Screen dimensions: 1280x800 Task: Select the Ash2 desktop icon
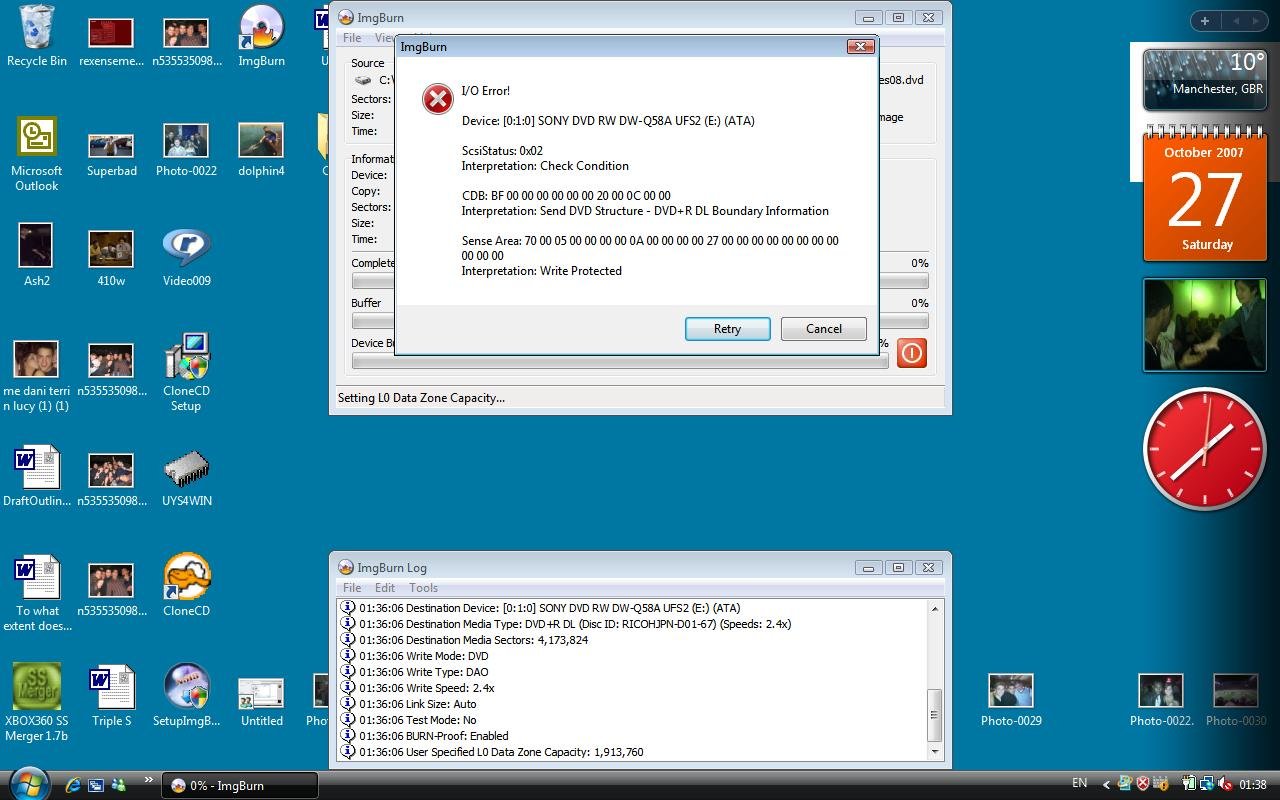(x=37, y=256)
